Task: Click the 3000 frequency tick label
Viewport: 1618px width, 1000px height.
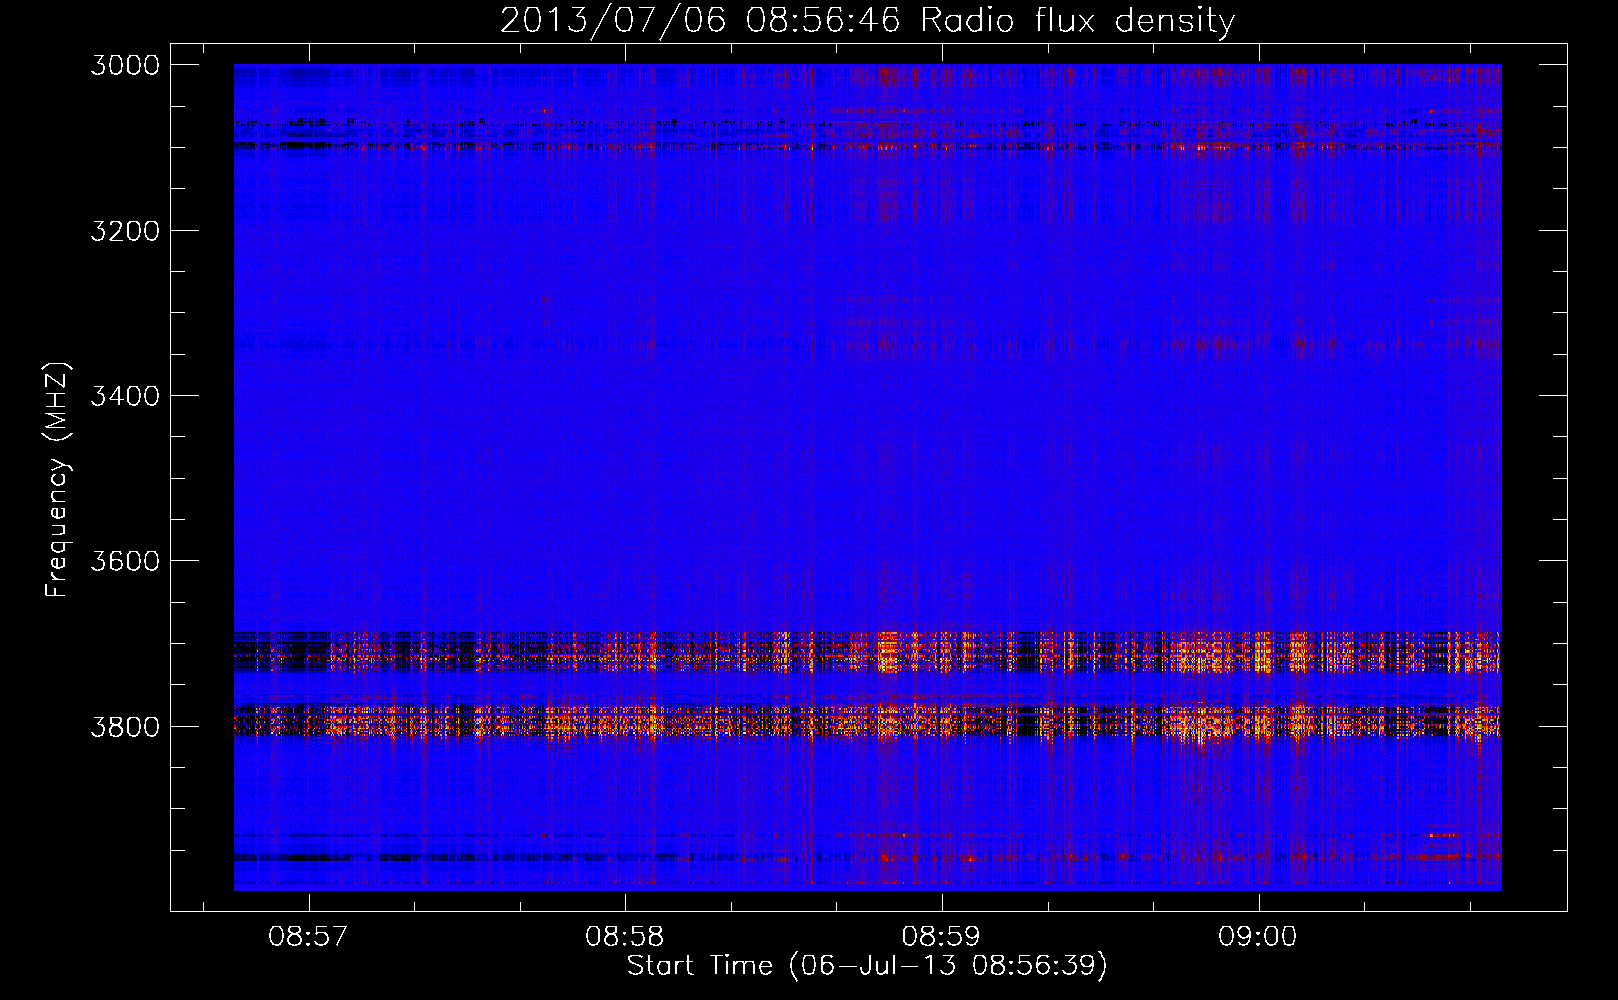Action: pos(125,65)
